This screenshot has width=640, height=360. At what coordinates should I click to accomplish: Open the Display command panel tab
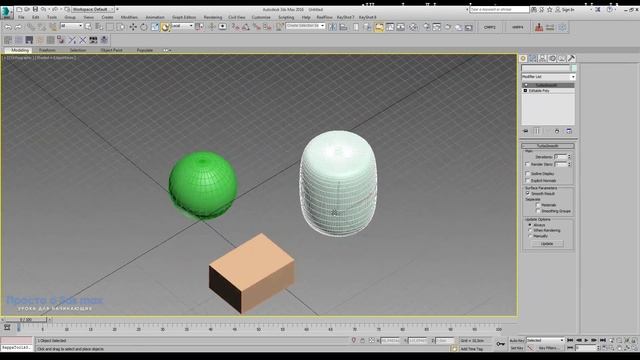click(562, 58)
